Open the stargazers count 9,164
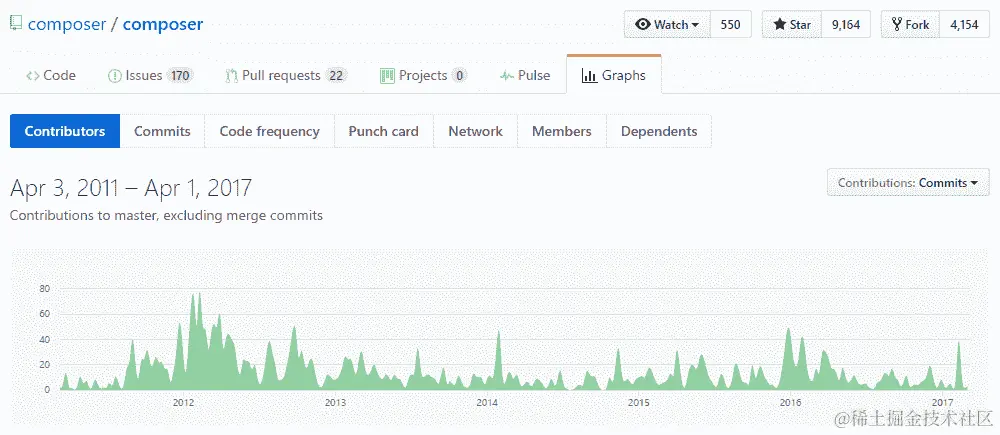Image resolution: width=1000 pixels, height=435 pixels. tap(846, 24)
